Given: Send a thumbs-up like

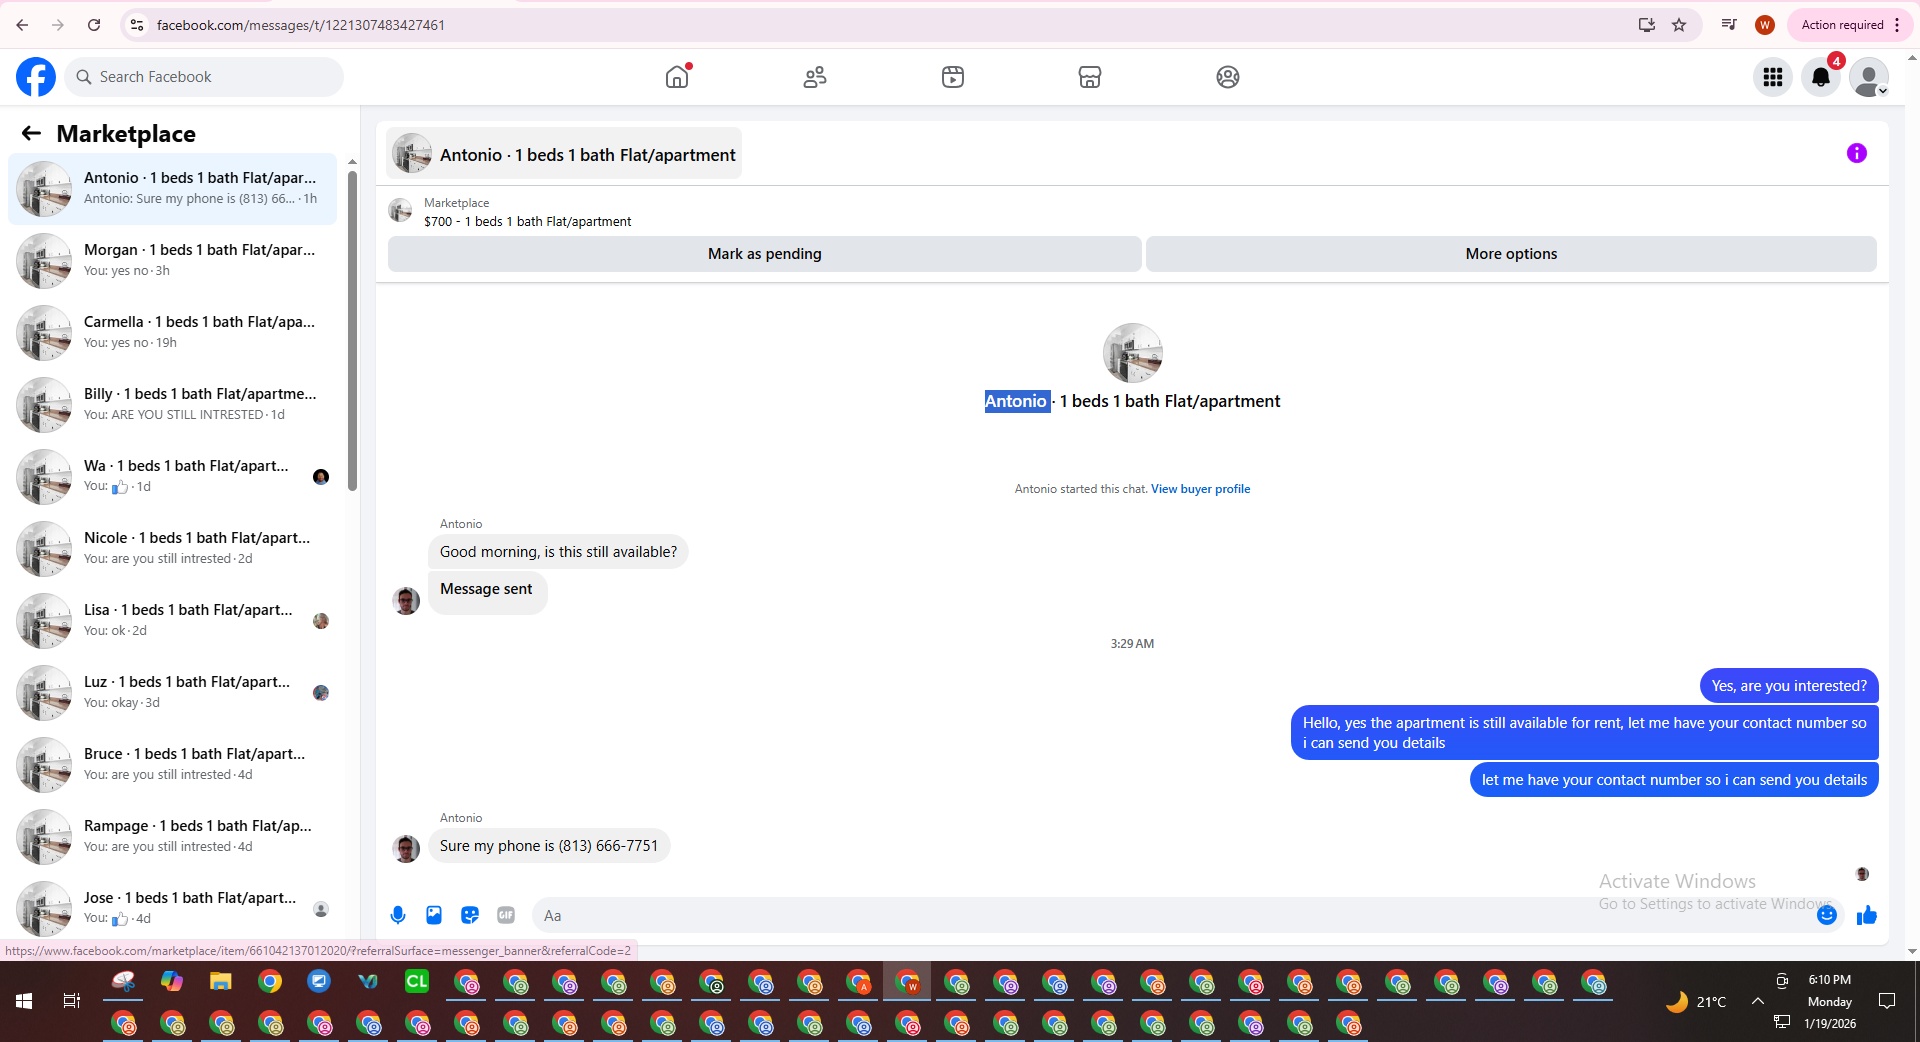Looking at the screenshot, I should click(1866, 915).
